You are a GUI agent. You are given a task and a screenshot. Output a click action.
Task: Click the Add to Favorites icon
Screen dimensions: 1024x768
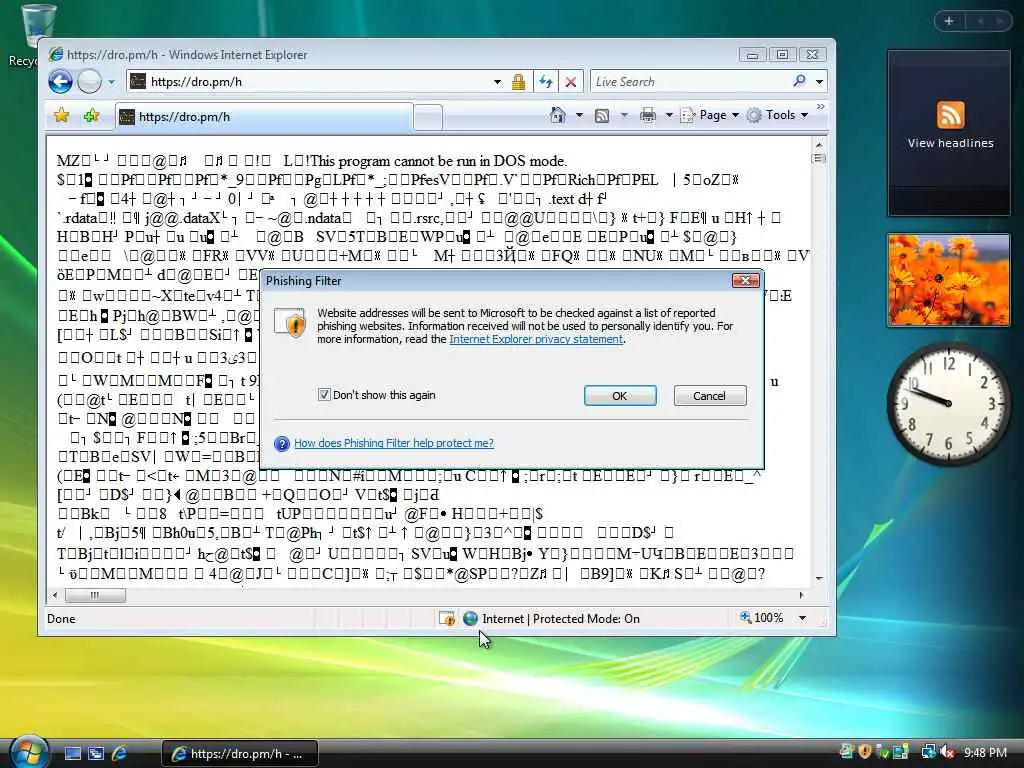[91, 116]
